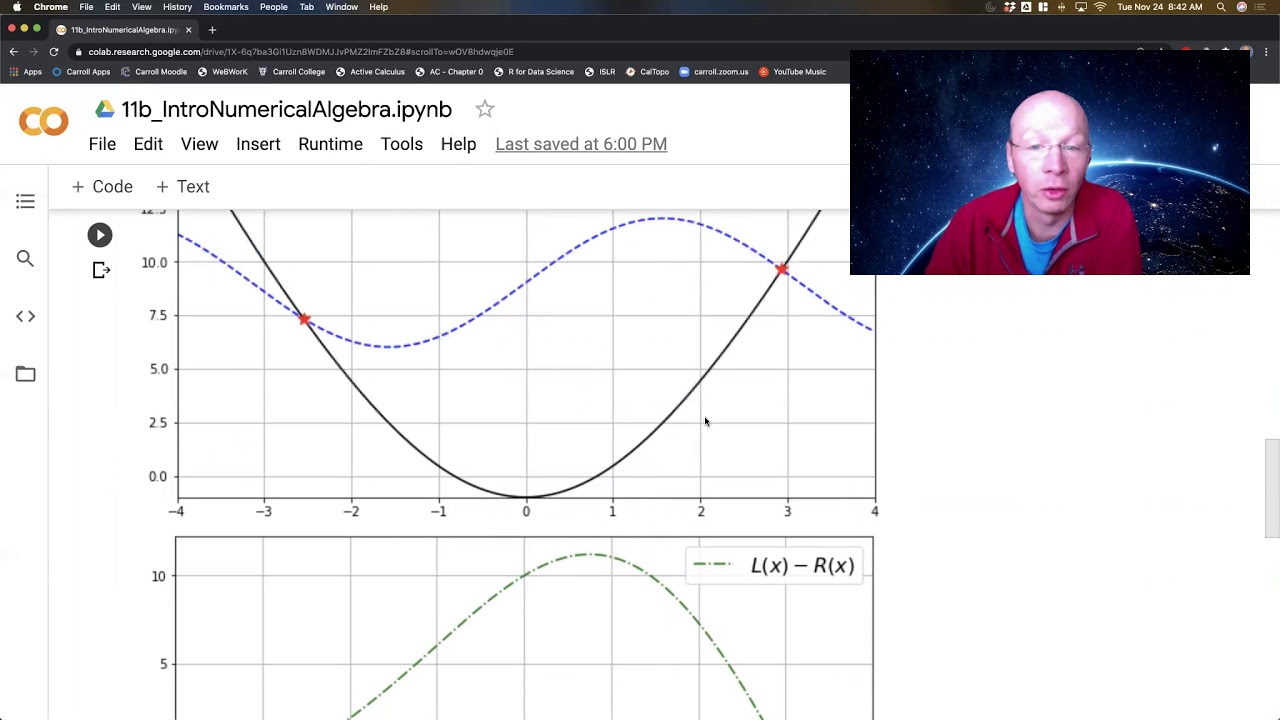Open the ISLR bookmark
This screenshot has width=1280, height=720.
(600, 72)
